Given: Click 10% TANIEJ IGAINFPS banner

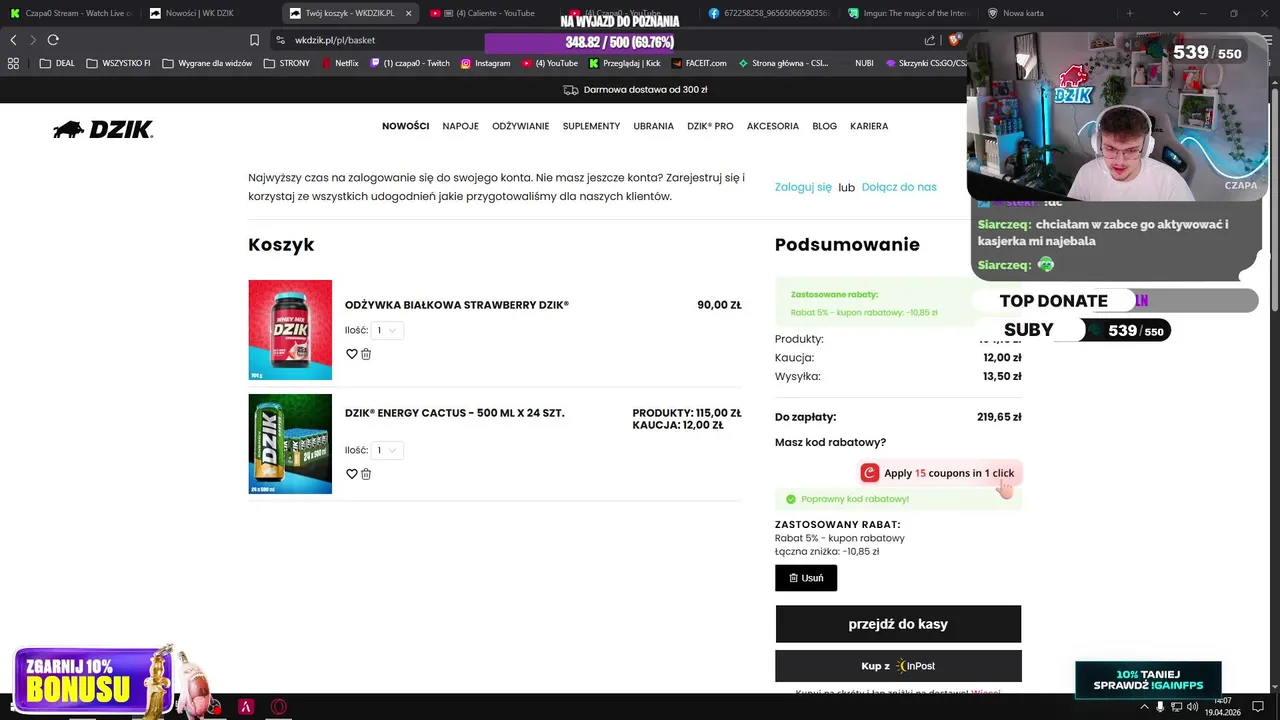Looking at the screenshot, I should 1148,680.
